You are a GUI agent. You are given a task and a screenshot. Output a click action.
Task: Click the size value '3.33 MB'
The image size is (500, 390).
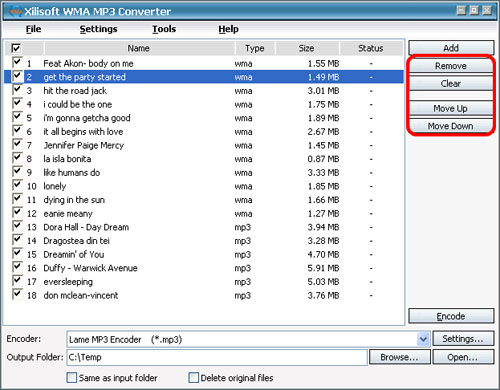[x=323, y=173]
